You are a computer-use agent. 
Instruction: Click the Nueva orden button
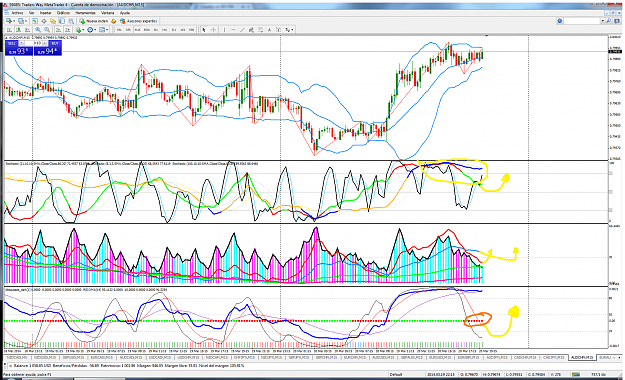pyautogui.click(x=94, y=21)
